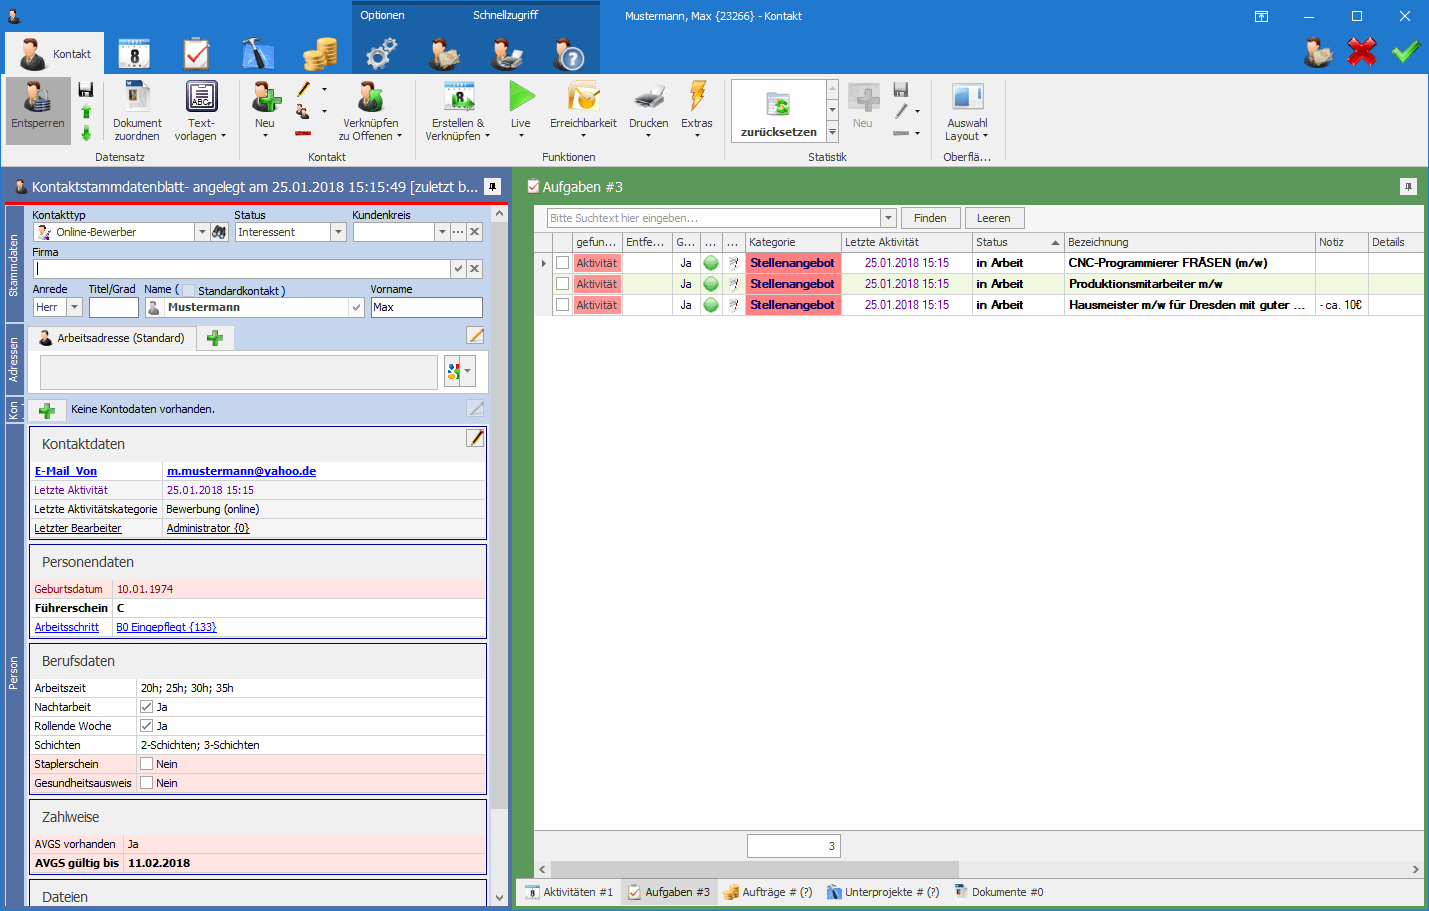Image resolution: width=1429 pixels, height=911 pixels.
Task: Open the Kundenkreis dropdown arrow
Action: 442,232
